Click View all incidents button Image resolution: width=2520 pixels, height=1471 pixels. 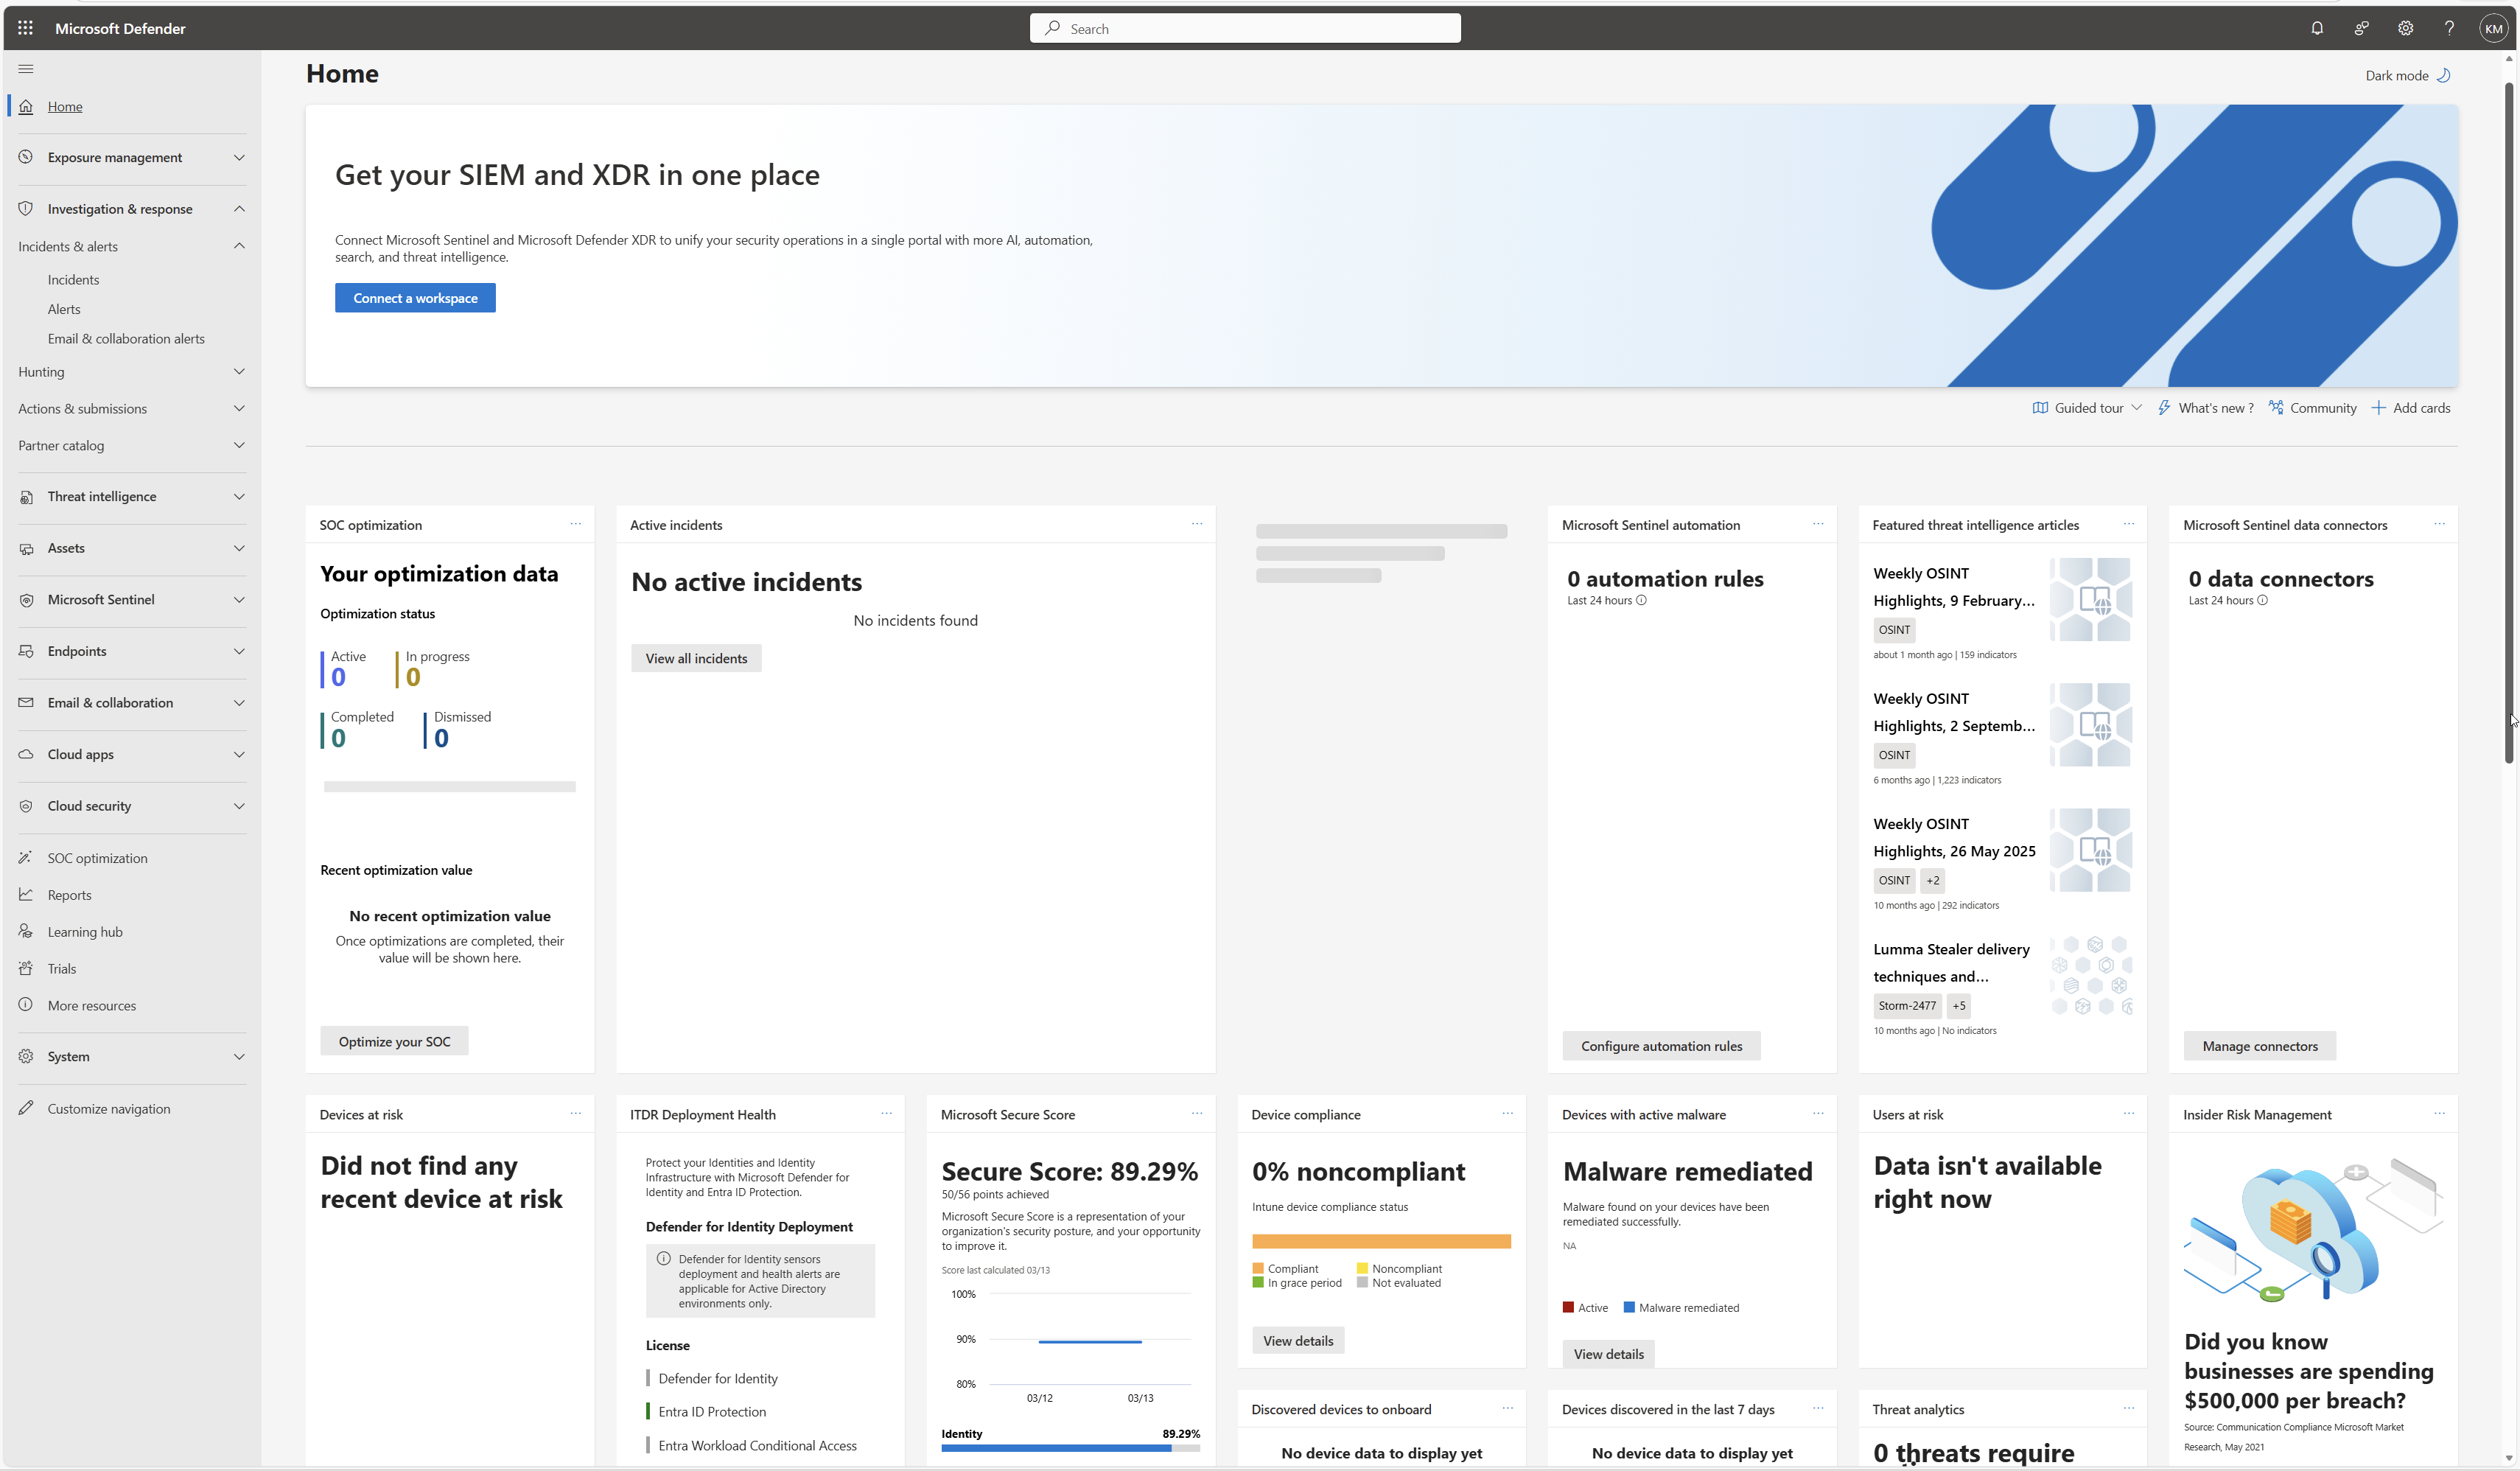click(x=696, y=658)
